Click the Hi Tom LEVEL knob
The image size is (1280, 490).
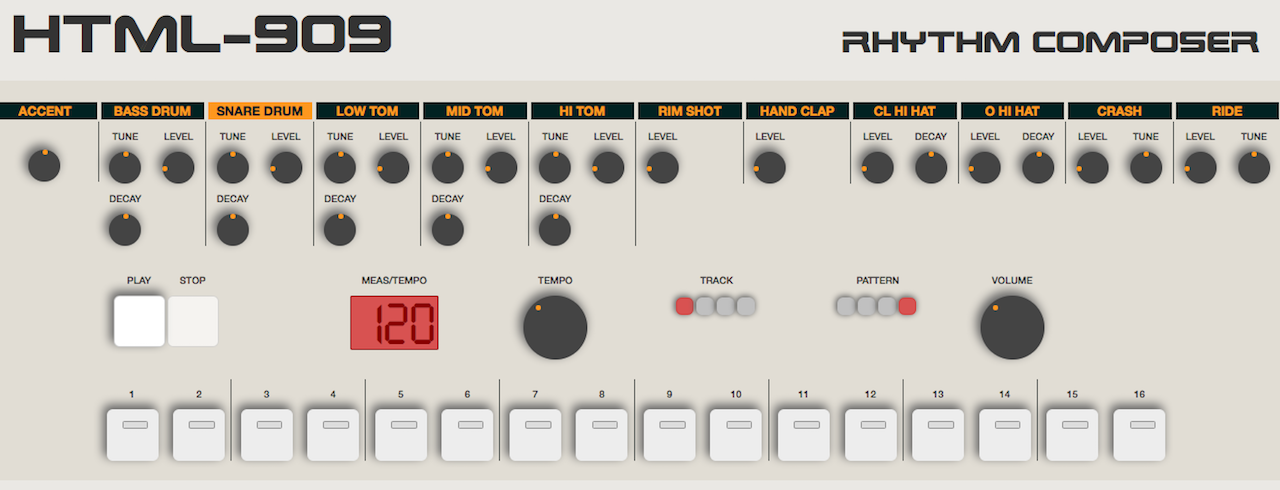[x=608, y=167]
